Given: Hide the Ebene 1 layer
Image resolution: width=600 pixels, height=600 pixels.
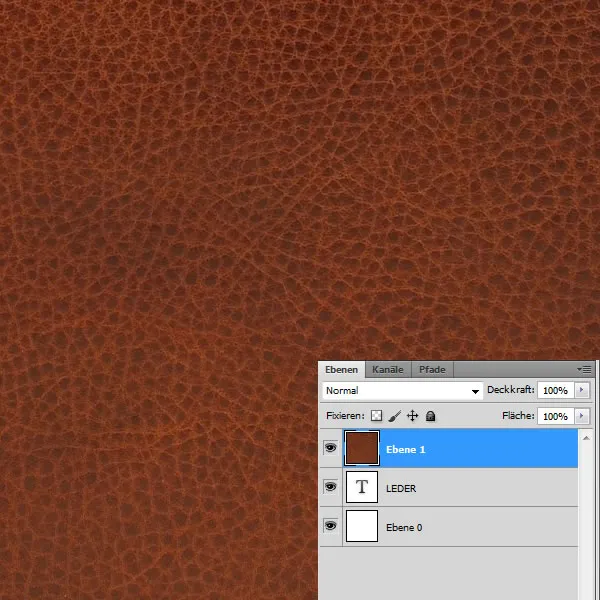Looking at the screenshot, I should point(330,449).
